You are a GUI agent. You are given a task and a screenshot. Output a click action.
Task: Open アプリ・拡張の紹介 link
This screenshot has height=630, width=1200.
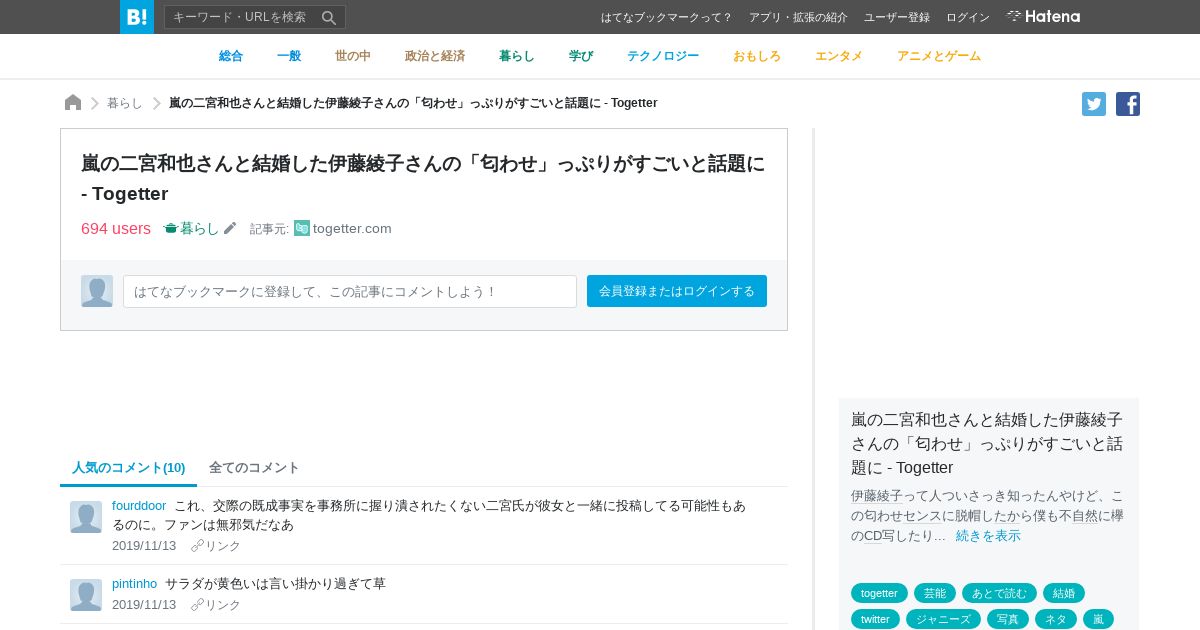798,17
